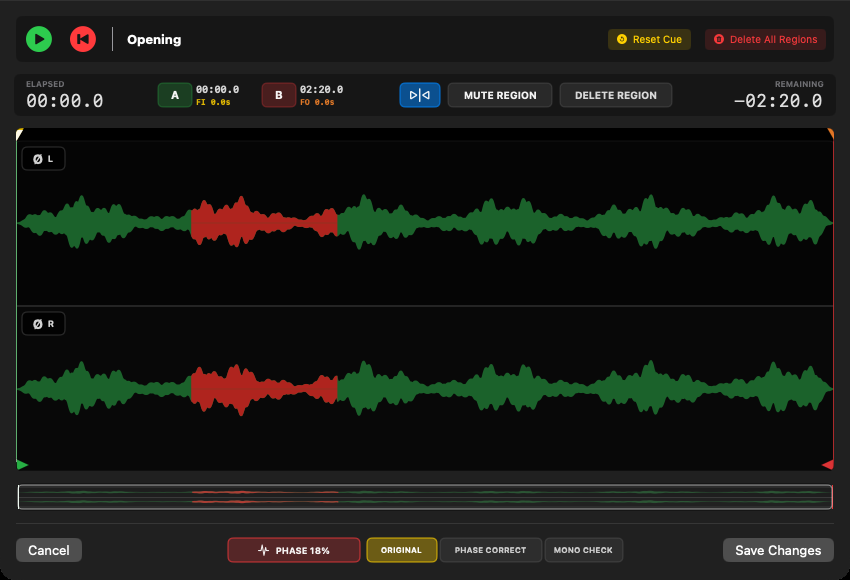The width and height of the screenshot is (850, 580).
Task: Click the white cue-in marker at top left
Action: [x=19, y=133]
